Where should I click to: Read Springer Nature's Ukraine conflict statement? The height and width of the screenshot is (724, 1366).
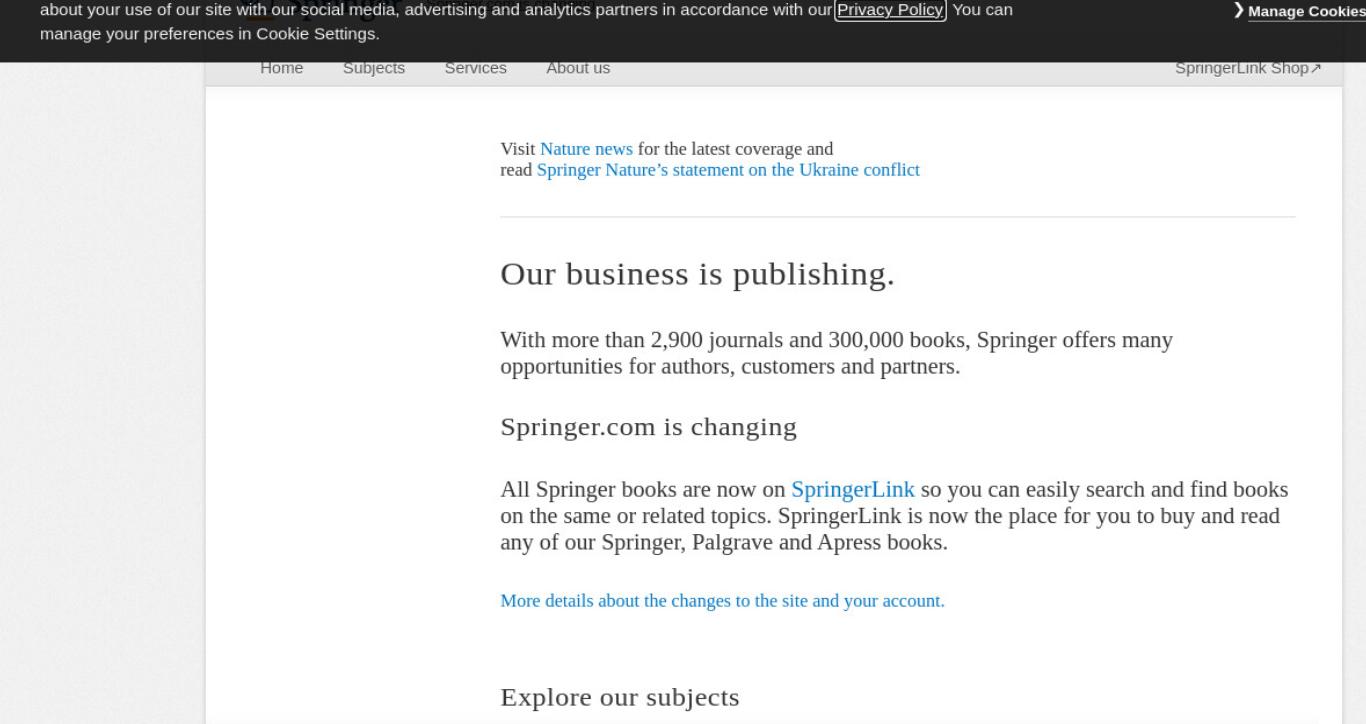click(x=728, y=170)
